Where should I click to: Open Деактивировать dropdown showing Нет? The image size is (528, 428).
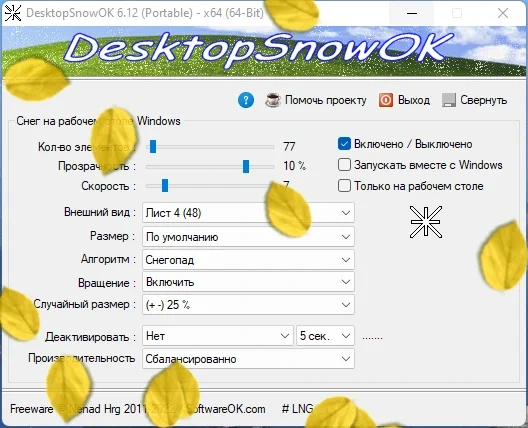pyautogui.click(x=218, y=336)
